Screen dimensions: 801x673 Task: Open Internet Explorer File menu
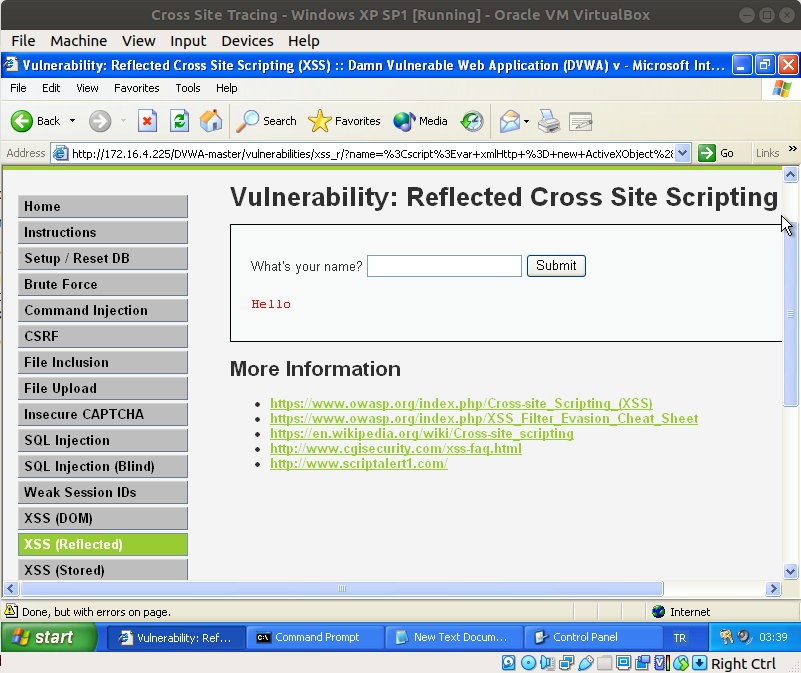pos(18,88)
